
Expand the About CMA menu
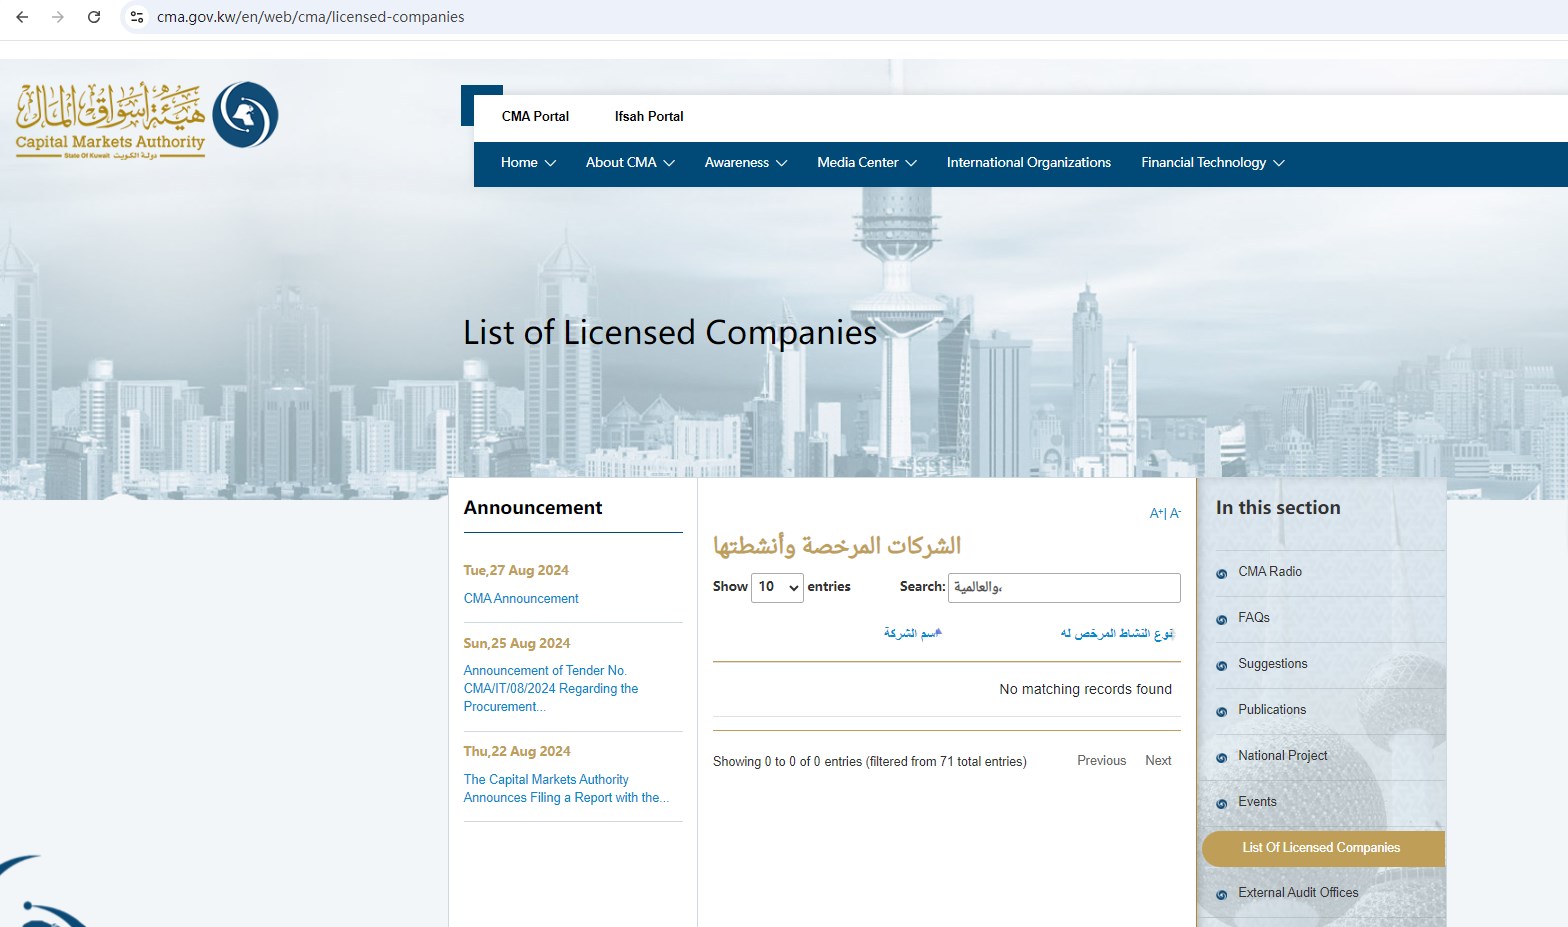coord(630,162)
